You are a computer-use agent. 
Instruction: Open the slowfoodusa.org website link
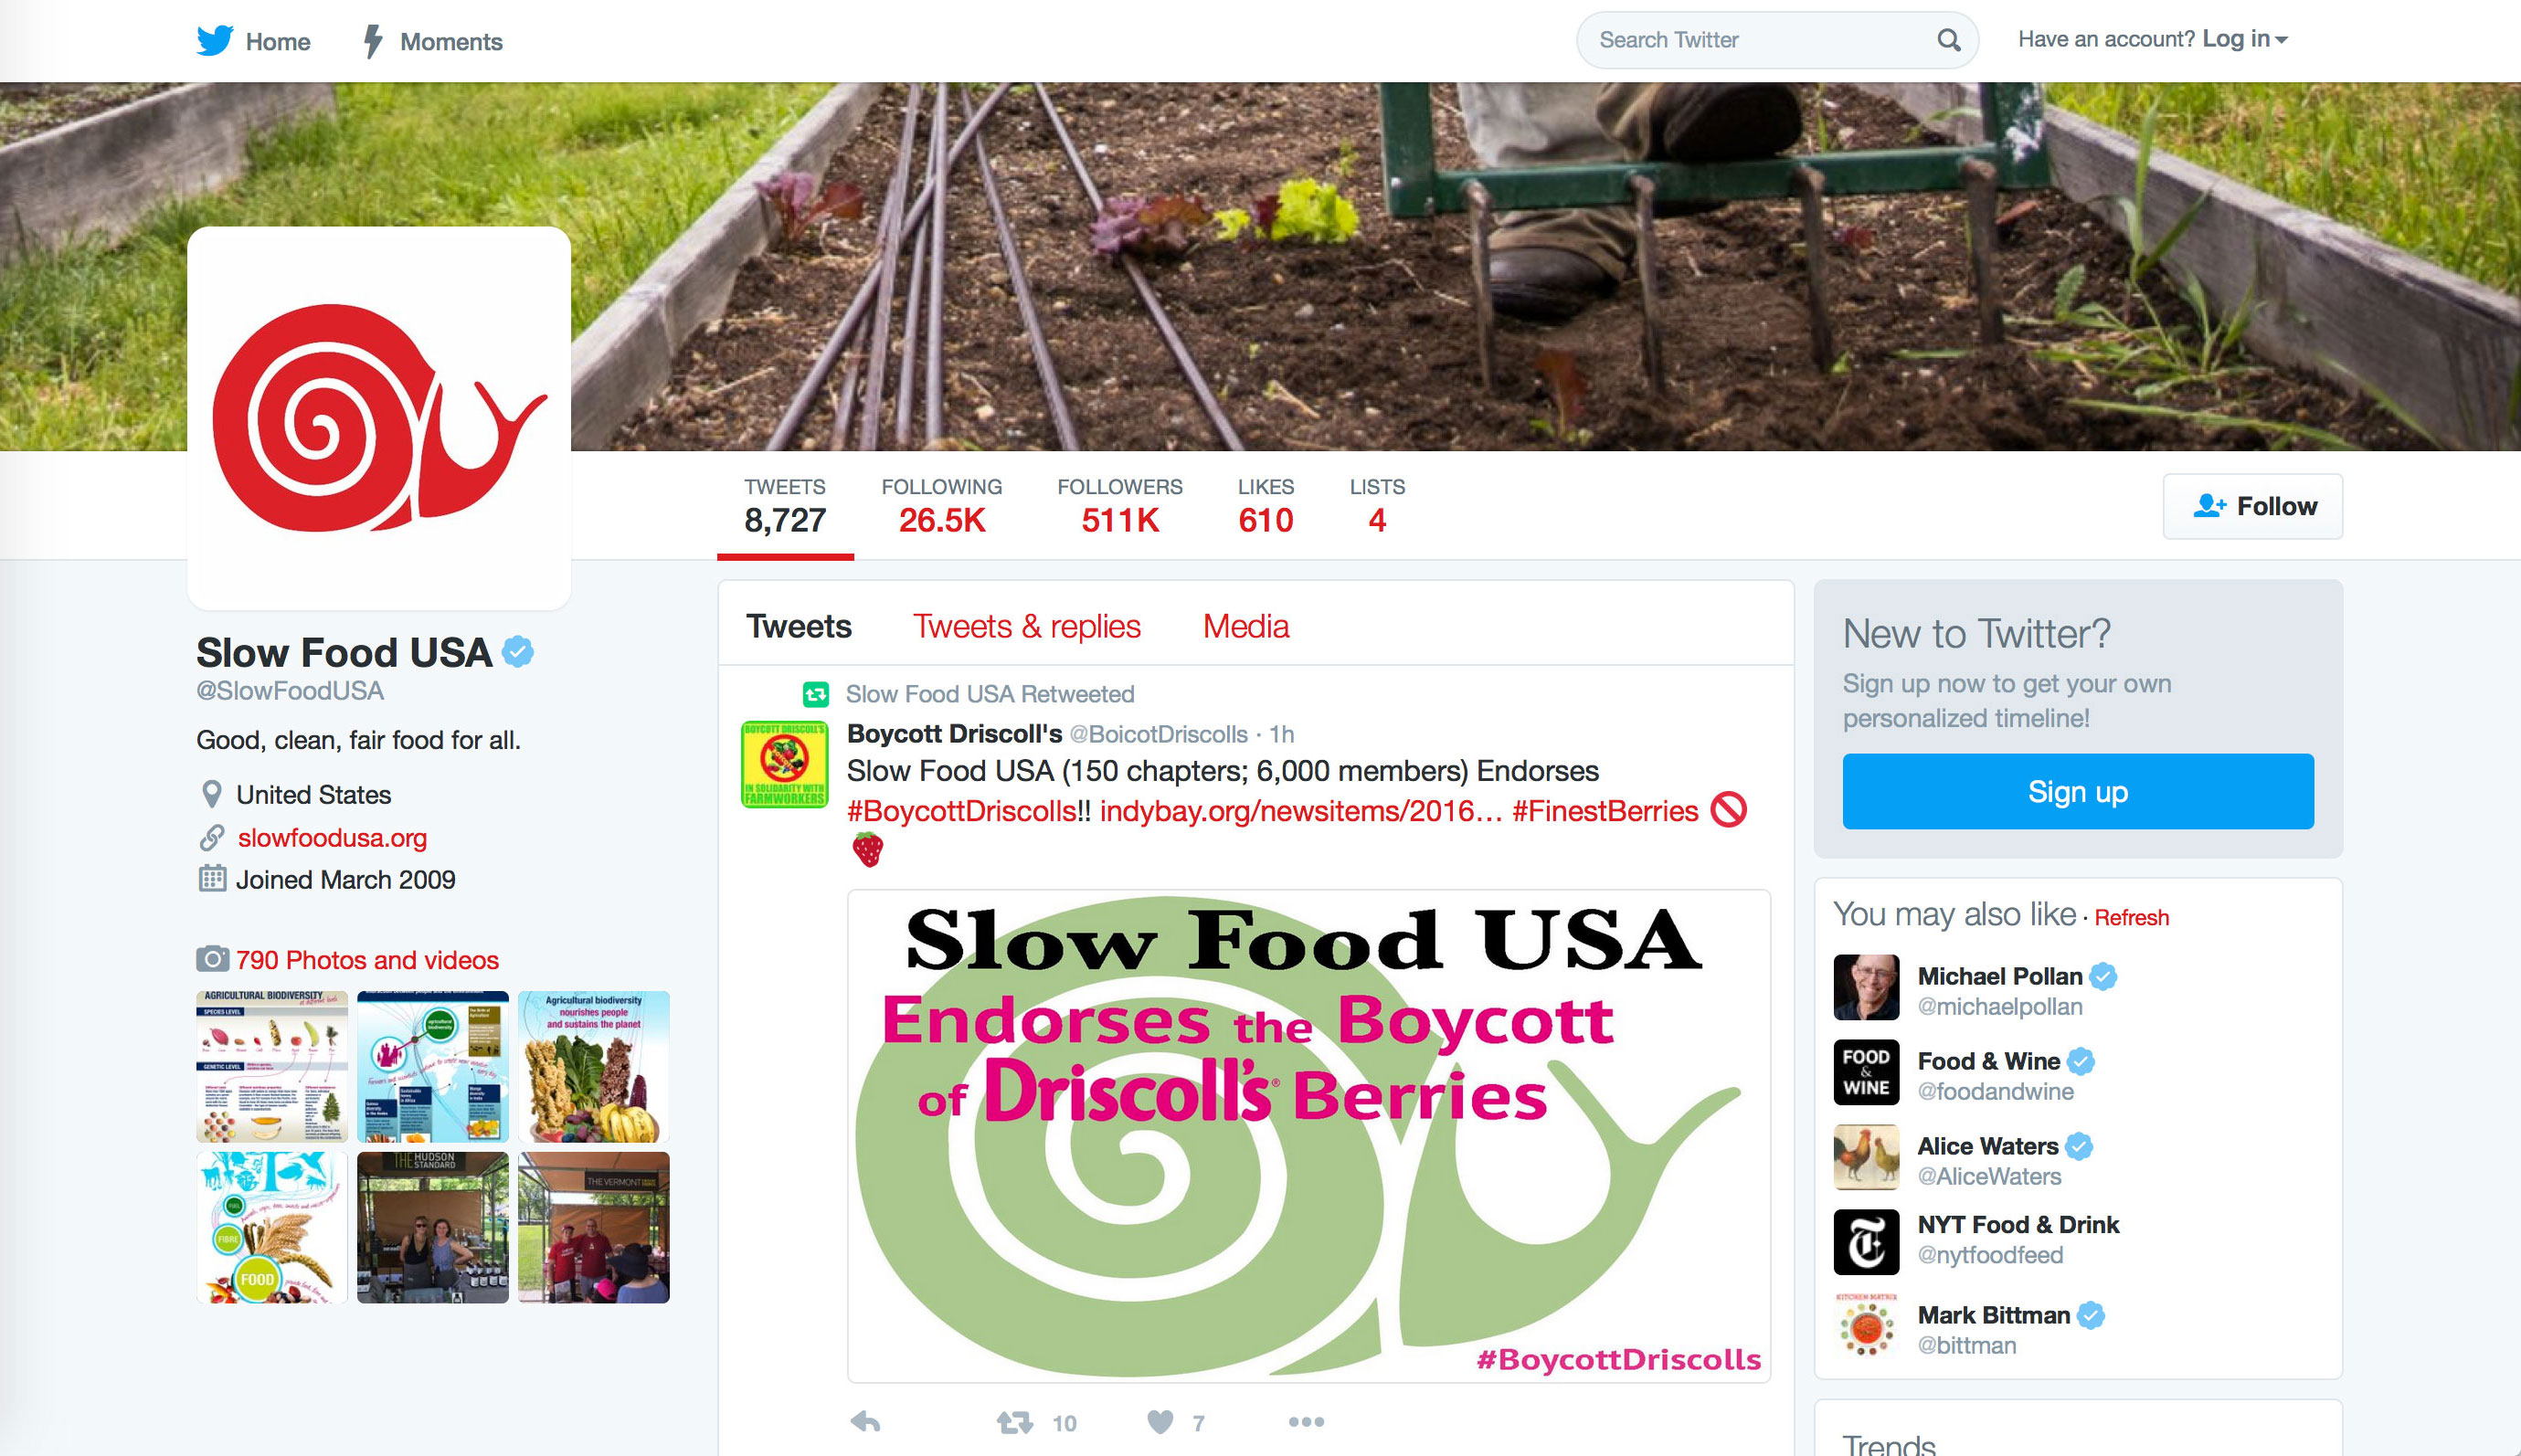[x=332, y=838]
